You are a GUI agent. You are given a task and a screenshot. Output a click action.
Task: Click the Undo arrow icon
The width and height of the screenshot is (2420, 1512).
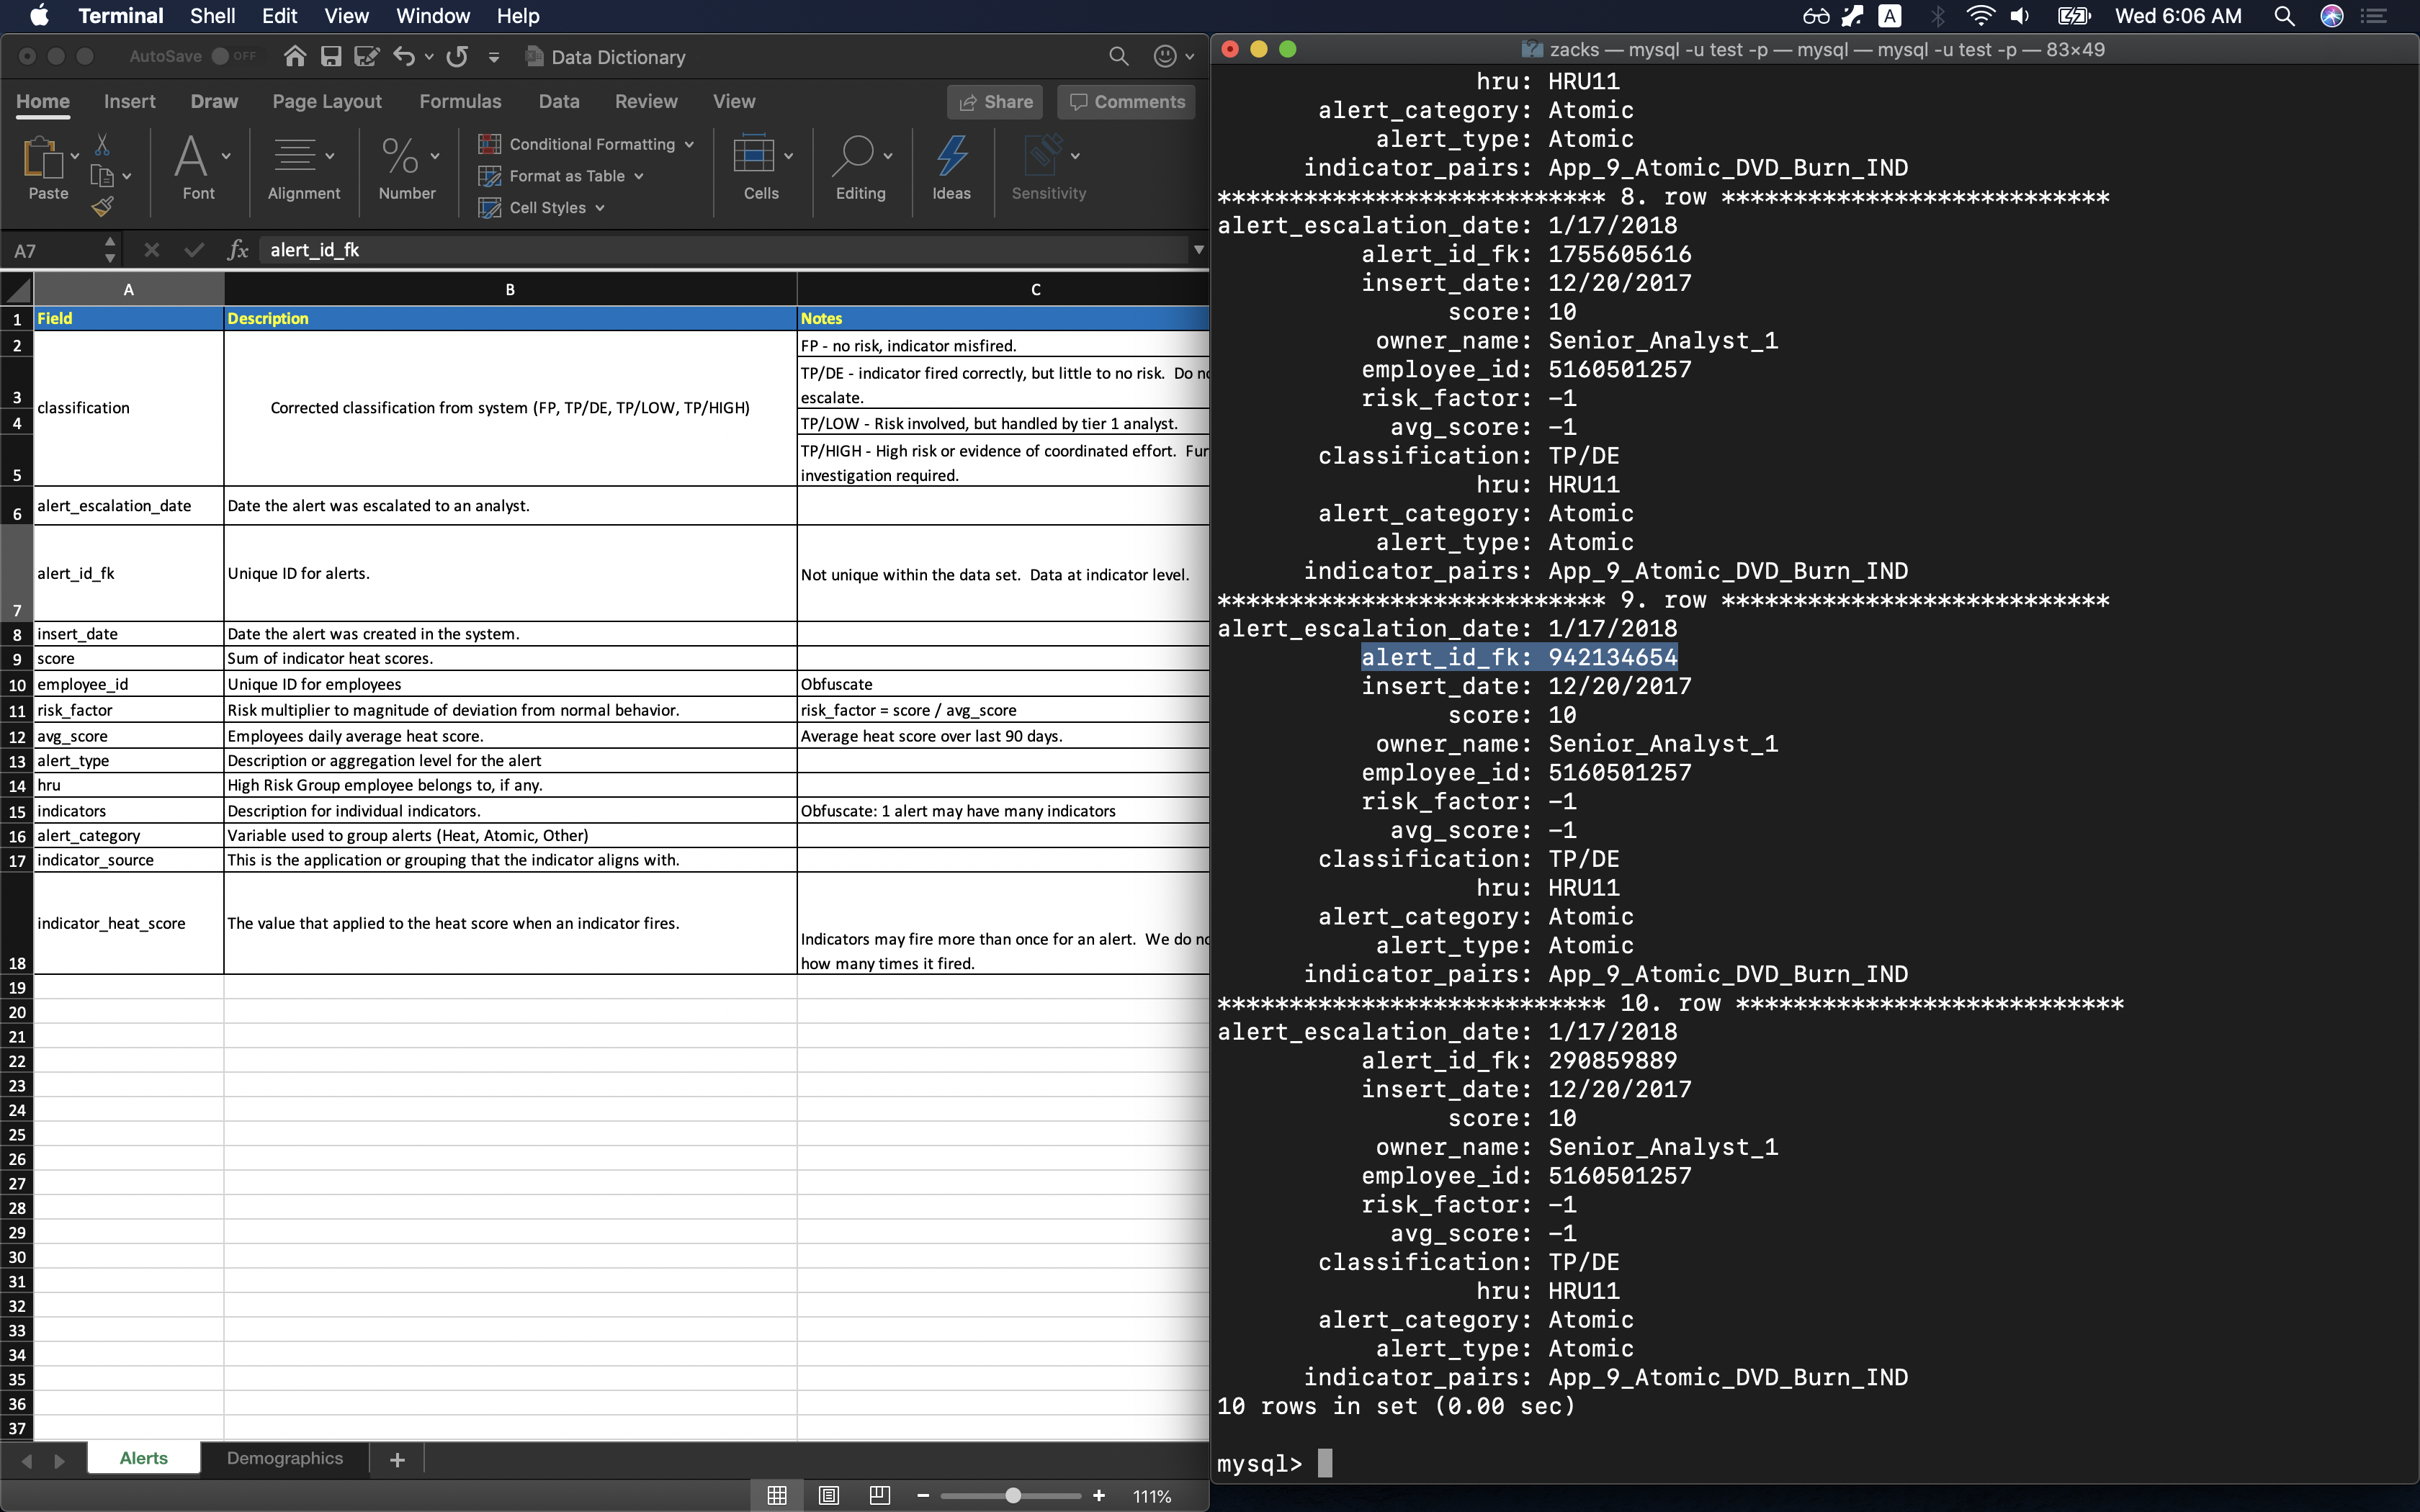click(403, 57)
